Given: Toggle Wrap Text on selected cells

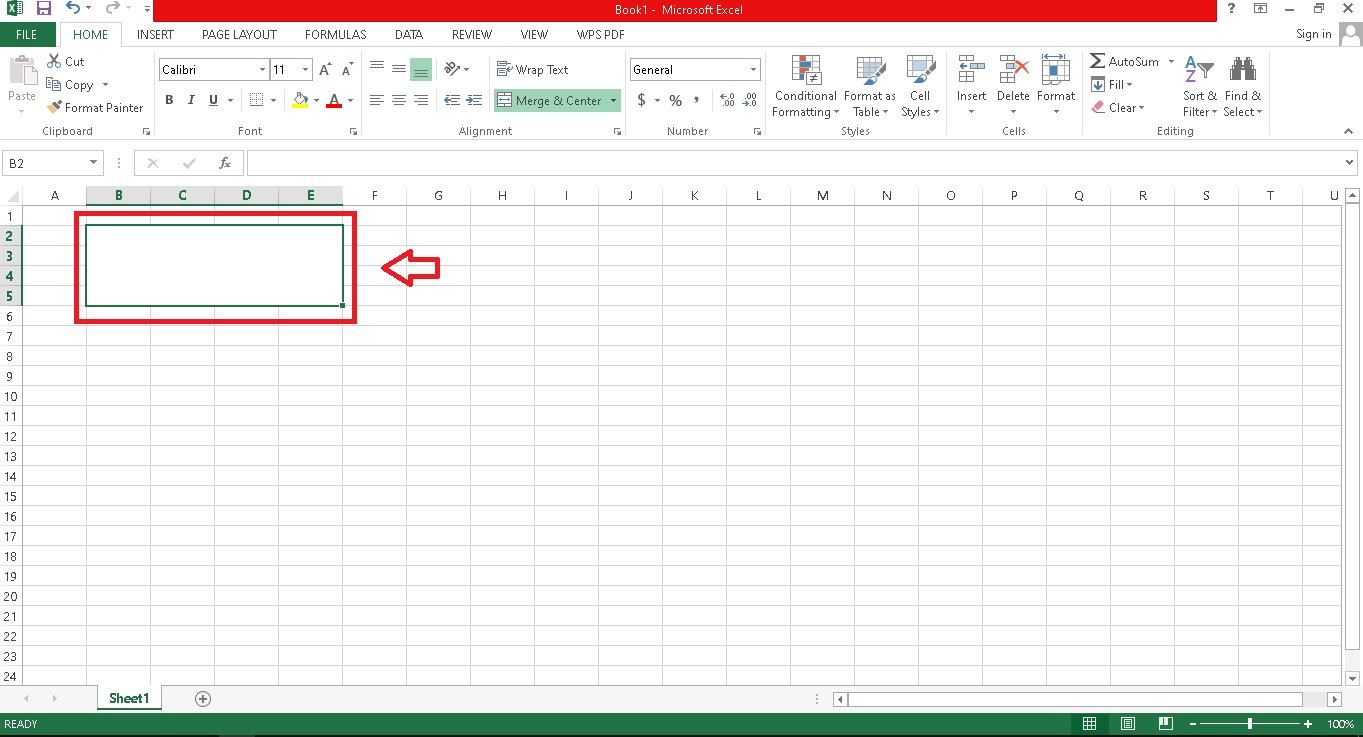Looking at the screenshot, I should point(532,70).
